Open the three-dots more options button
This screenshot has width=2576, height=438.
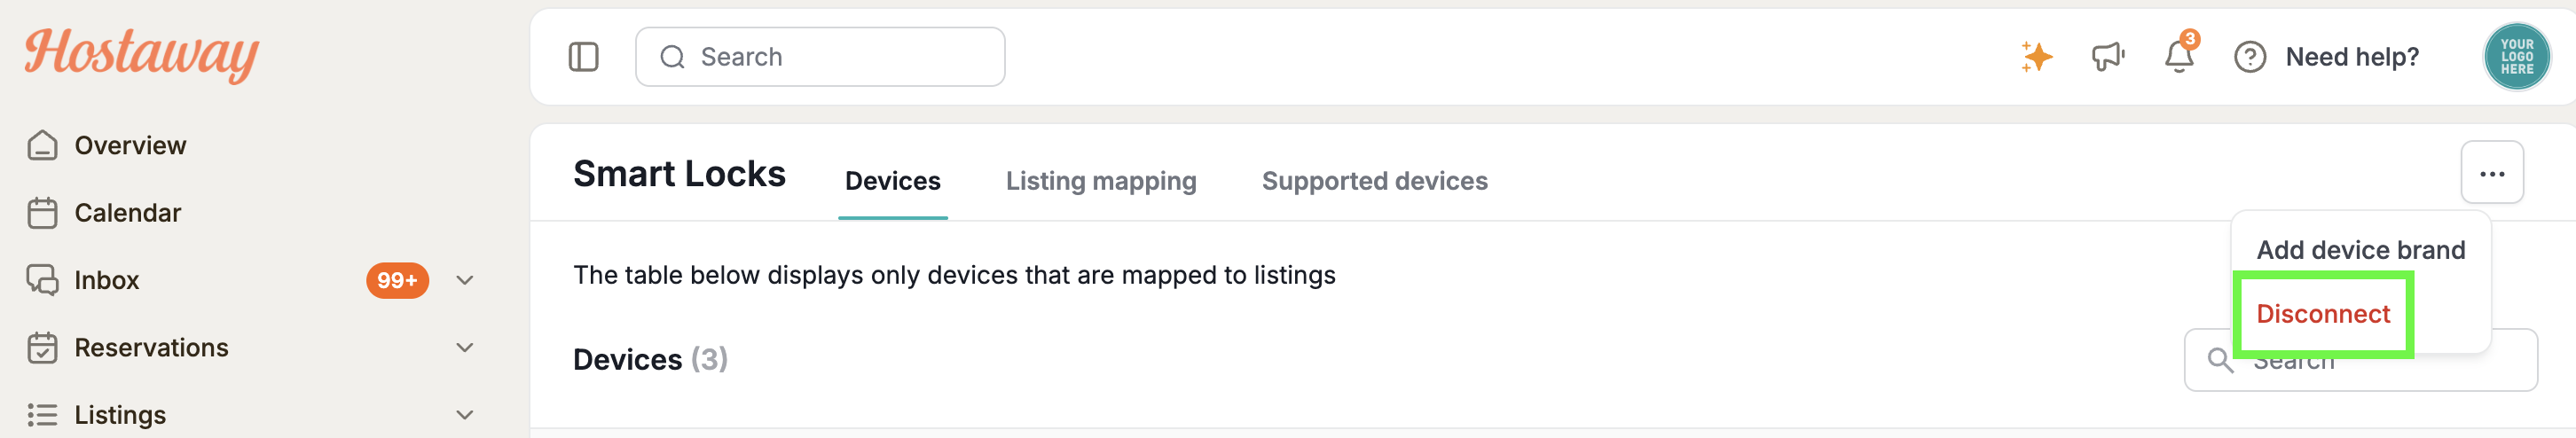point(2491,173)
